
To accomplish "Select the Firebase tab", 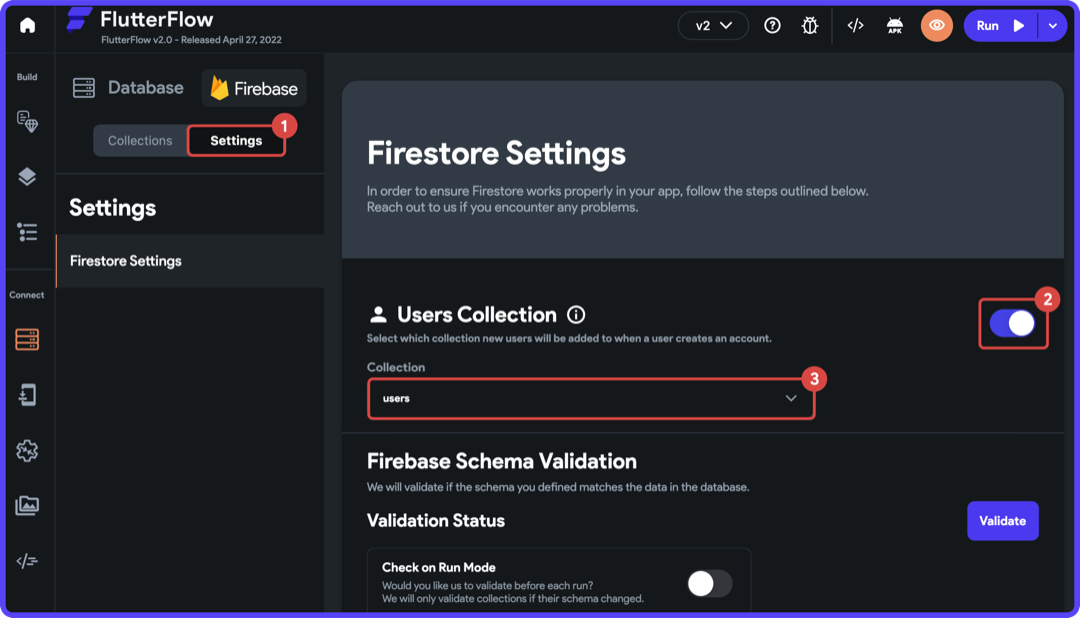I will (x=253, y=87).
